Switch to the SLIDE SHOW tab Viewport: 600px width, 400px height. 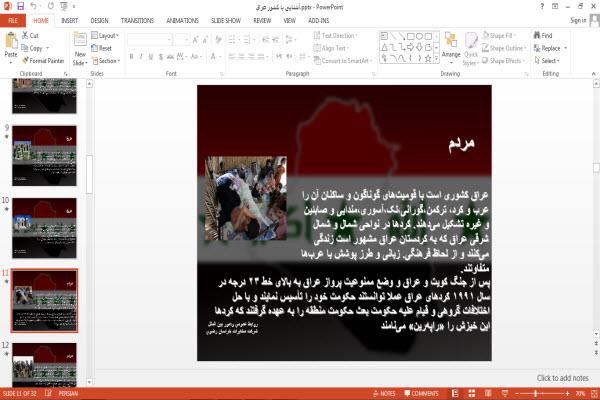[226, 20]
